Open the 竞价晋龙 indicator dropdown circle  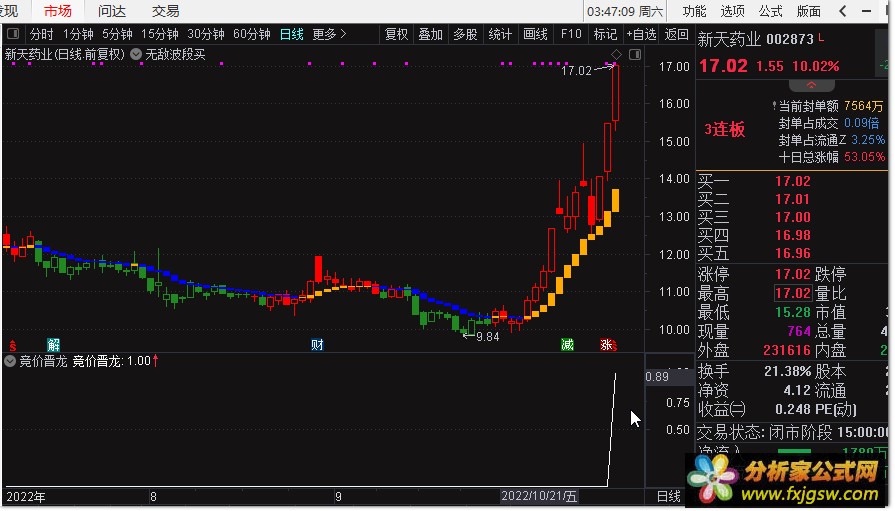10,361
